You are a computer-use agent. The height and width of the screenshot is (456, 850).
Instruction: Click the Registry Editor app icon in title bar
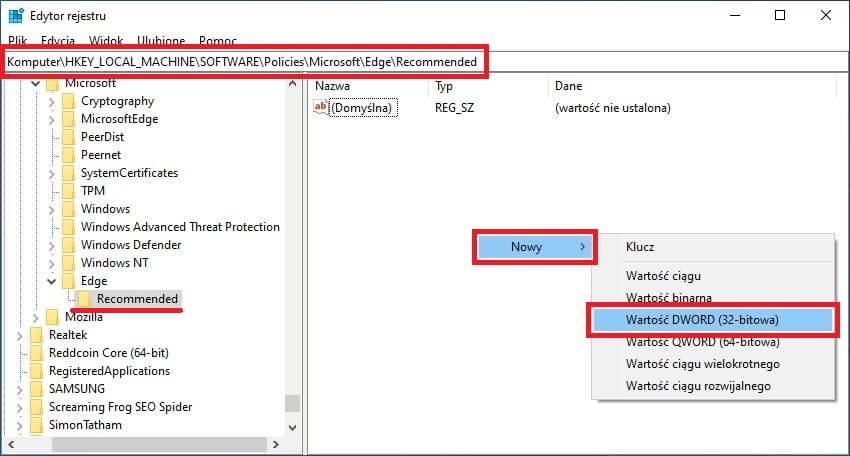point(16,16)
